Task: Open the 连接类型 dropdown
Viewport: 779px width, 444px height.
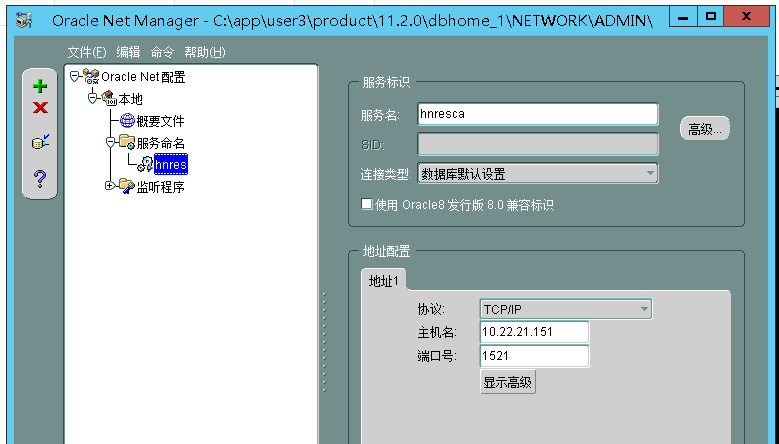Action: click(x=650, y=173)
